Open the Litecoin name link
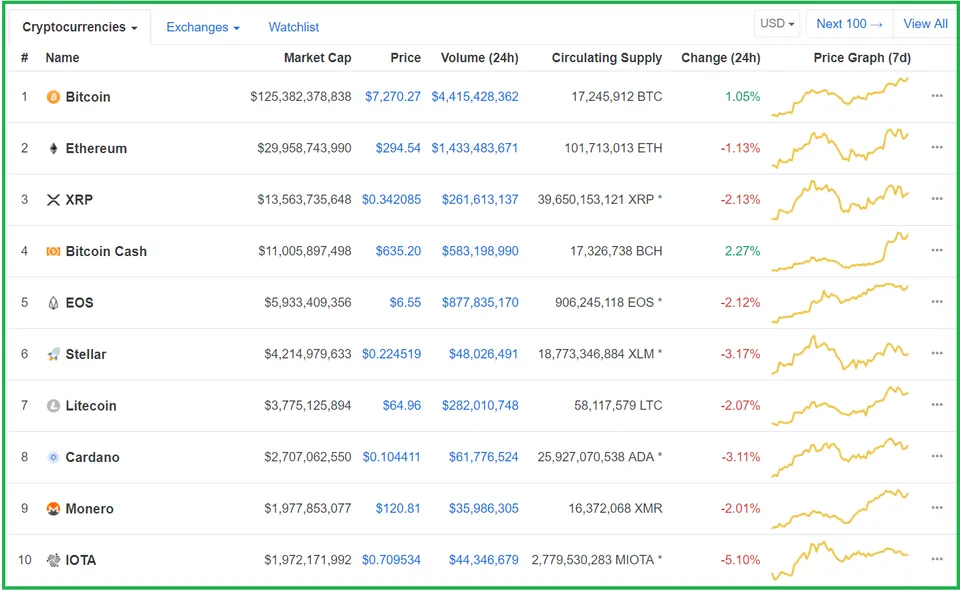This screenshot has height=591, width=960. (x=91, y=405)
